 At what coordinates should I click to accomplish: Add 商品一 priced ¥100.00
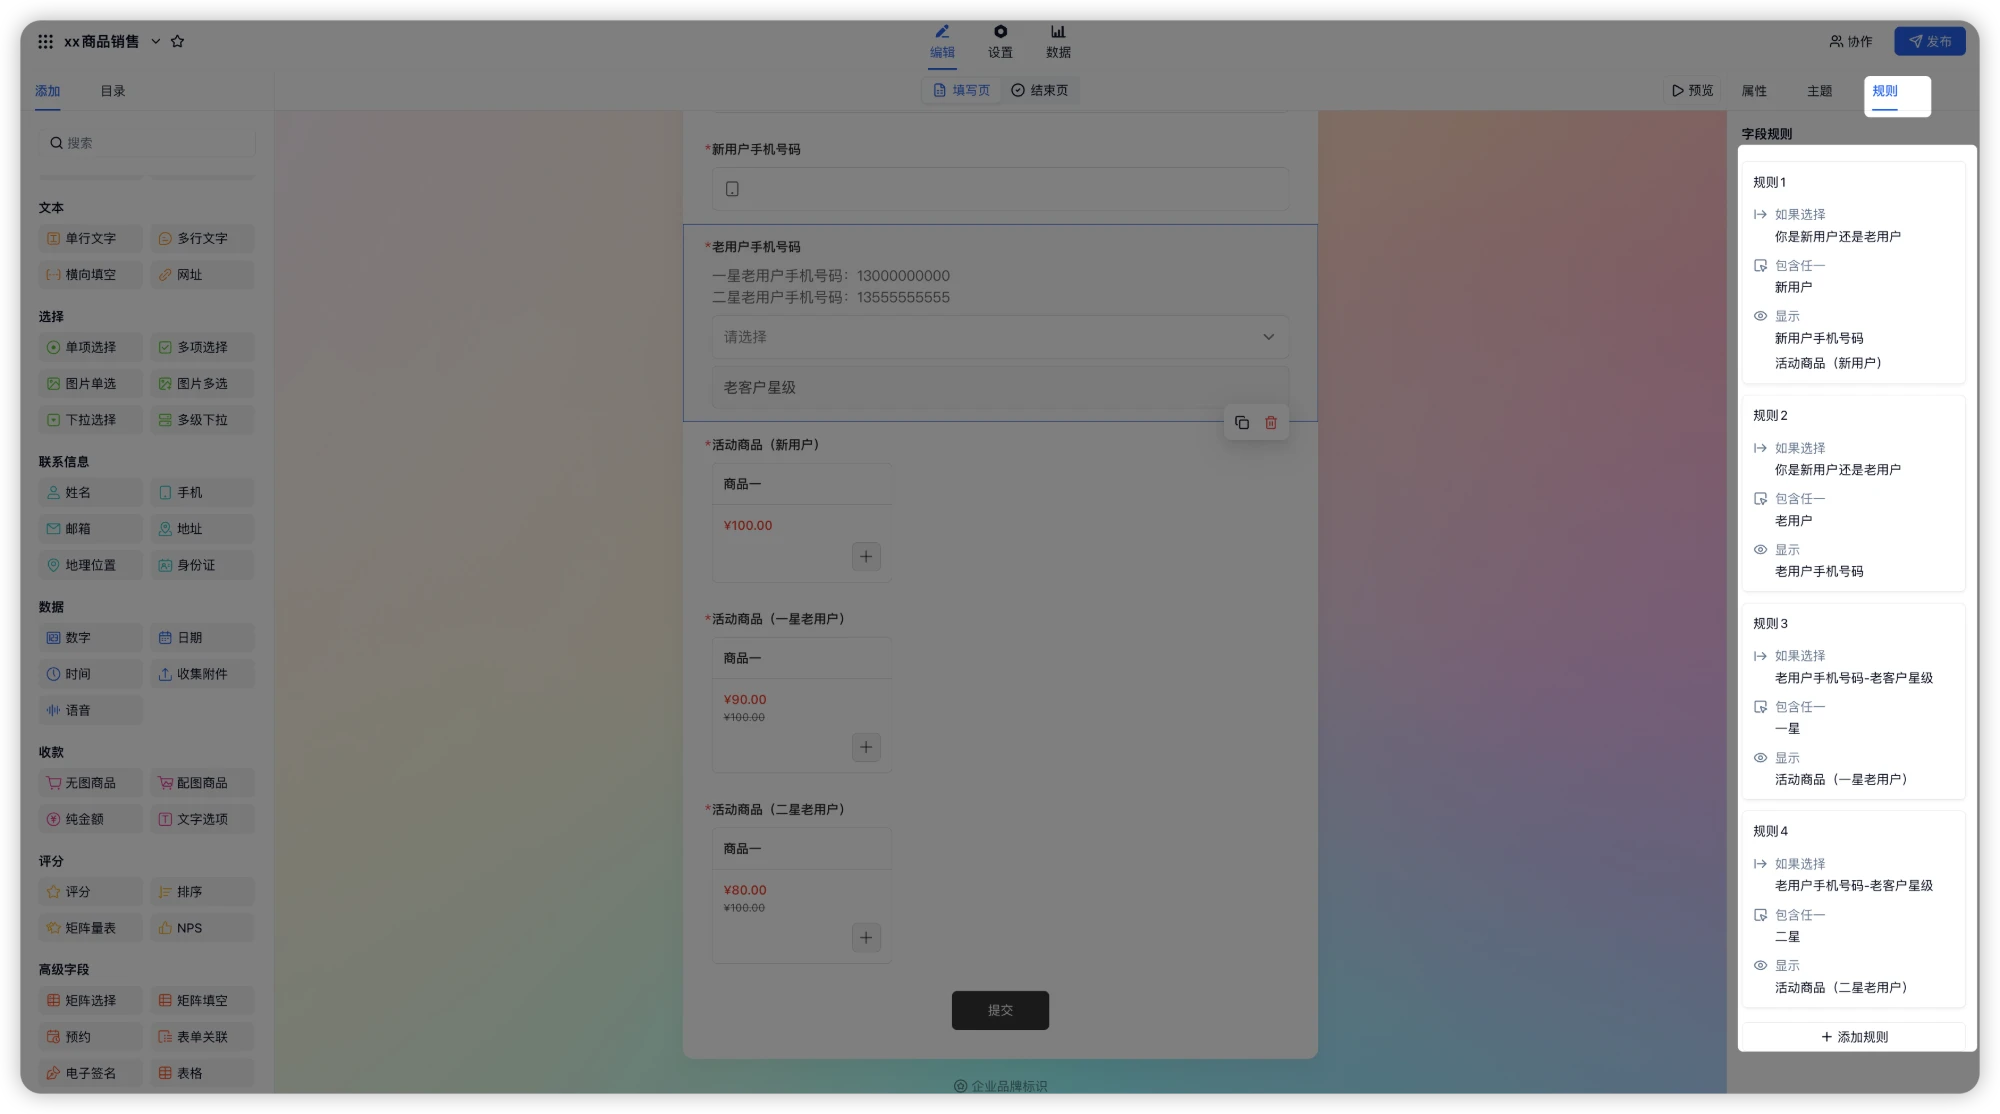tap(866, 557)
